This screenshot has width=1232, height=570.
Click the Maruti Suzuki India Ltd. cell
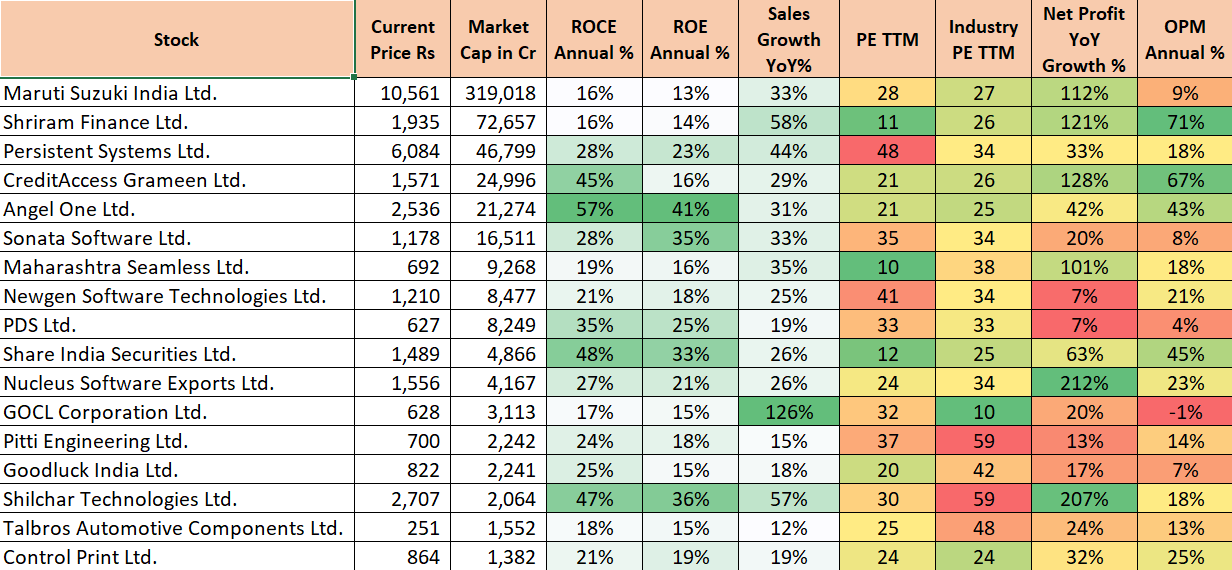tap(178, 94)
